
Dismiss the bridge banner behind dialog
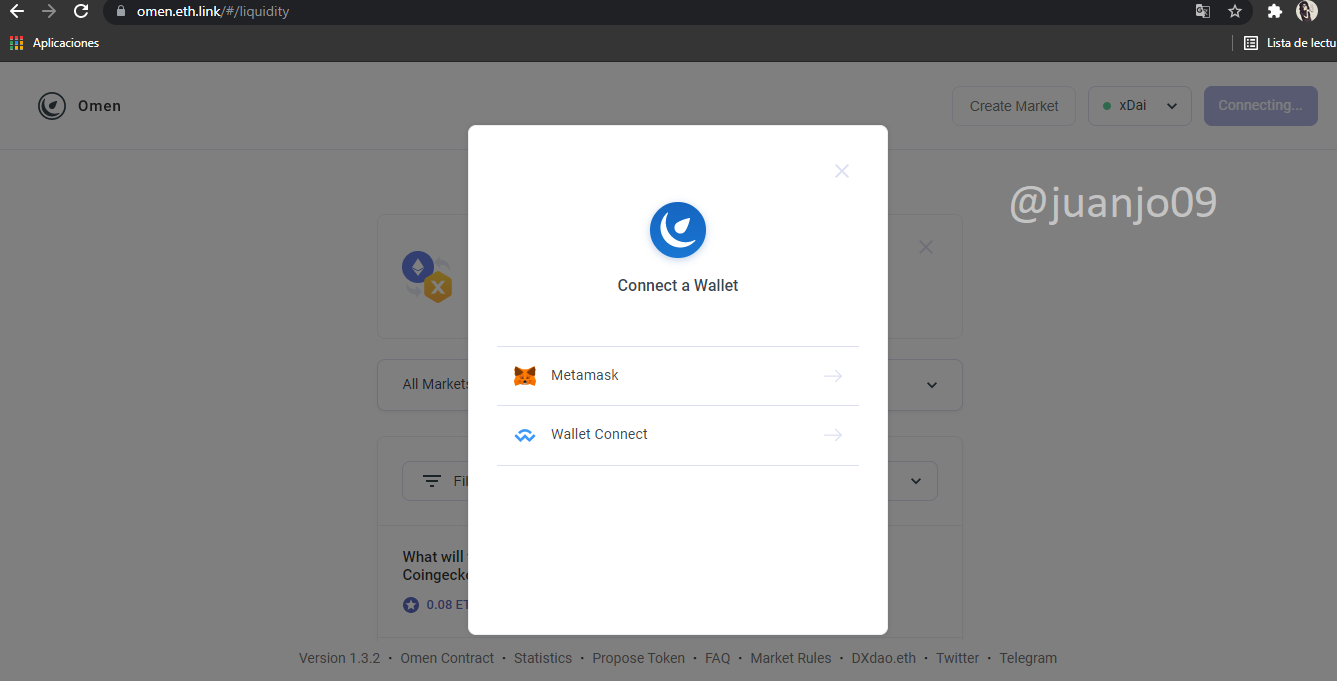[926, 247]
